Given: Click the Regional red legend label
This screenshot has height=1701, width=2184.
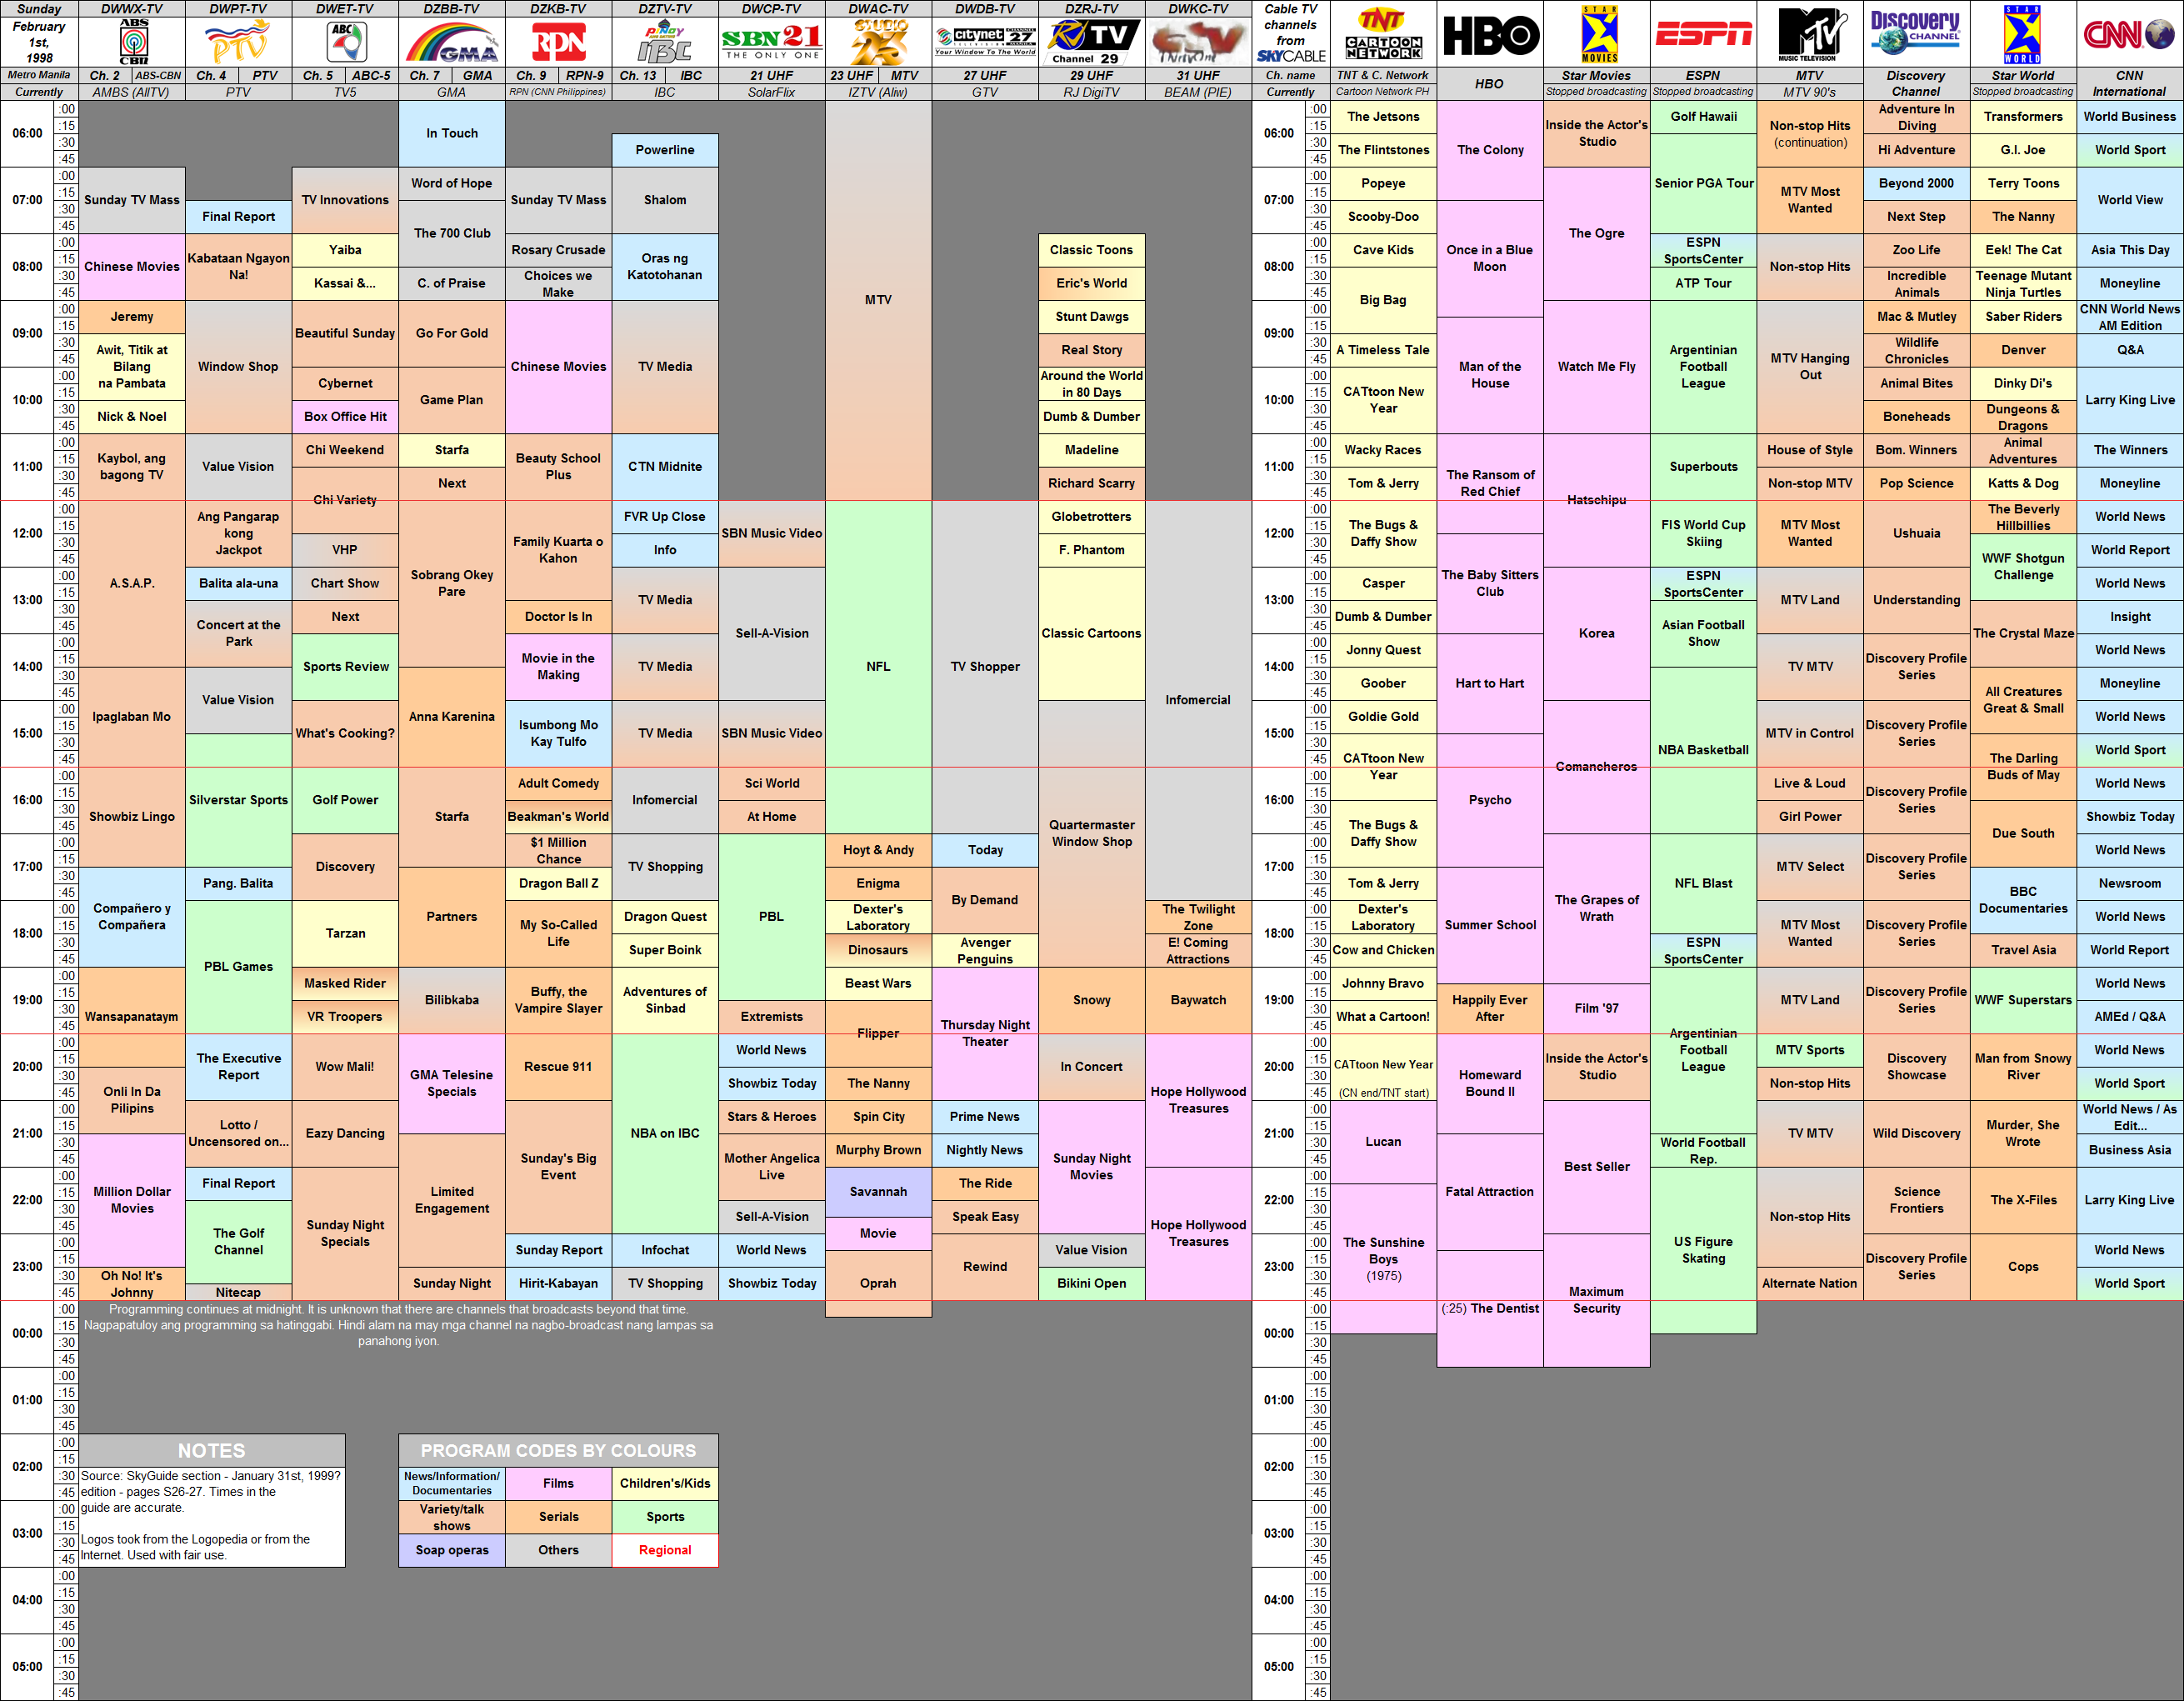Looking at the screenshot, I should pos(665,1550).
